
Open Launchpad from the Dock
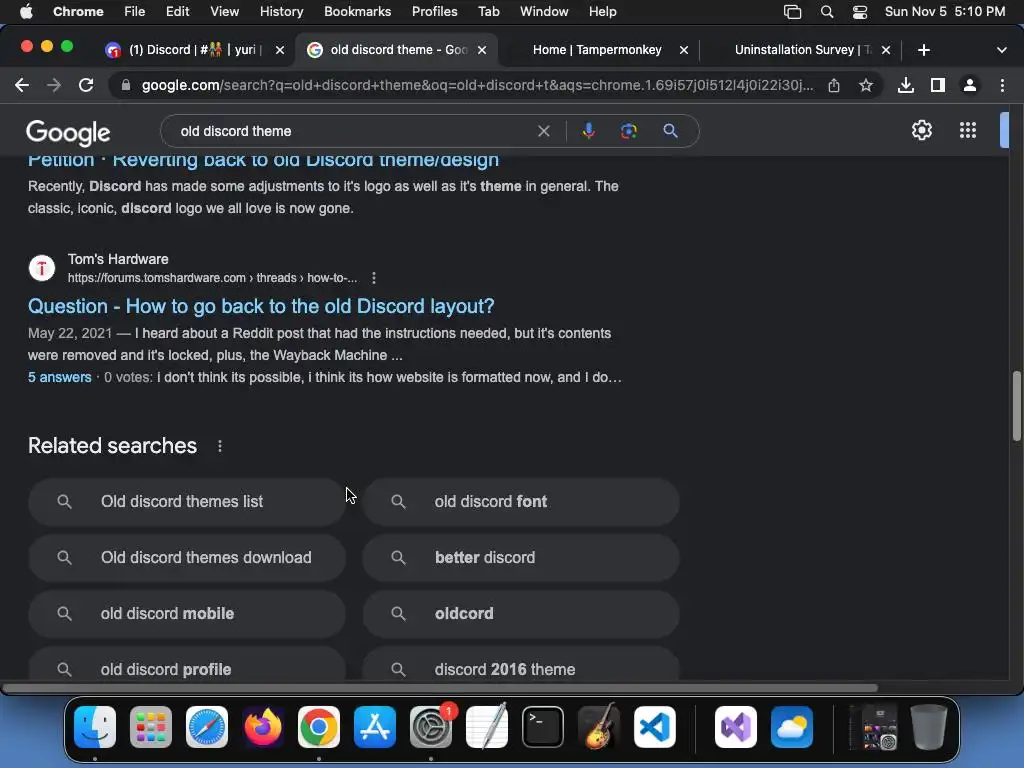point(151,727)
